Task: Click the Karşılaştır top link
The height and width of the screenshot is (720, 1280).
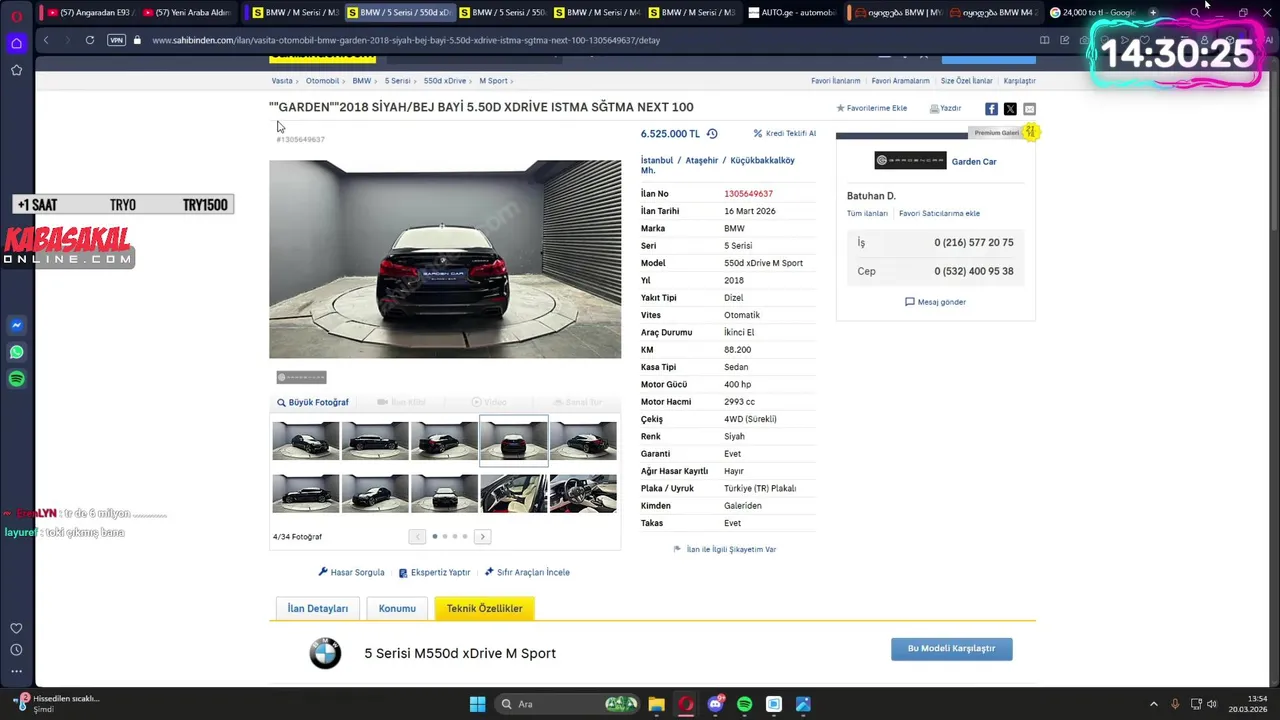Action: [x=1019, y=81]
